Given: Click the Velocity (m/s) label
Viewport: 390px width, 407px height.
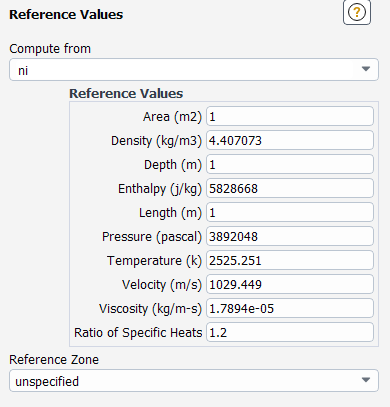Looking at the screenshot, I should 162,285.
